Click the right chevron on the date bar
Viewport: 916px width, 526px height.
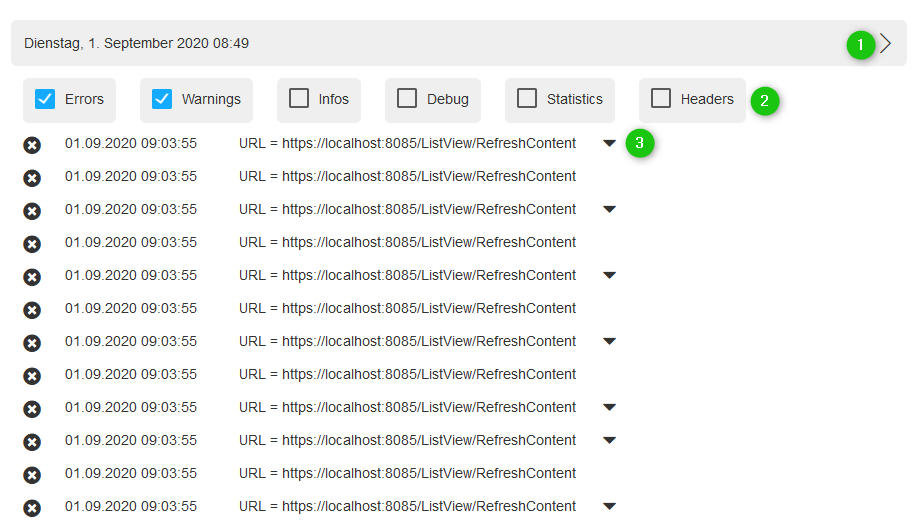tap(886, 43)
